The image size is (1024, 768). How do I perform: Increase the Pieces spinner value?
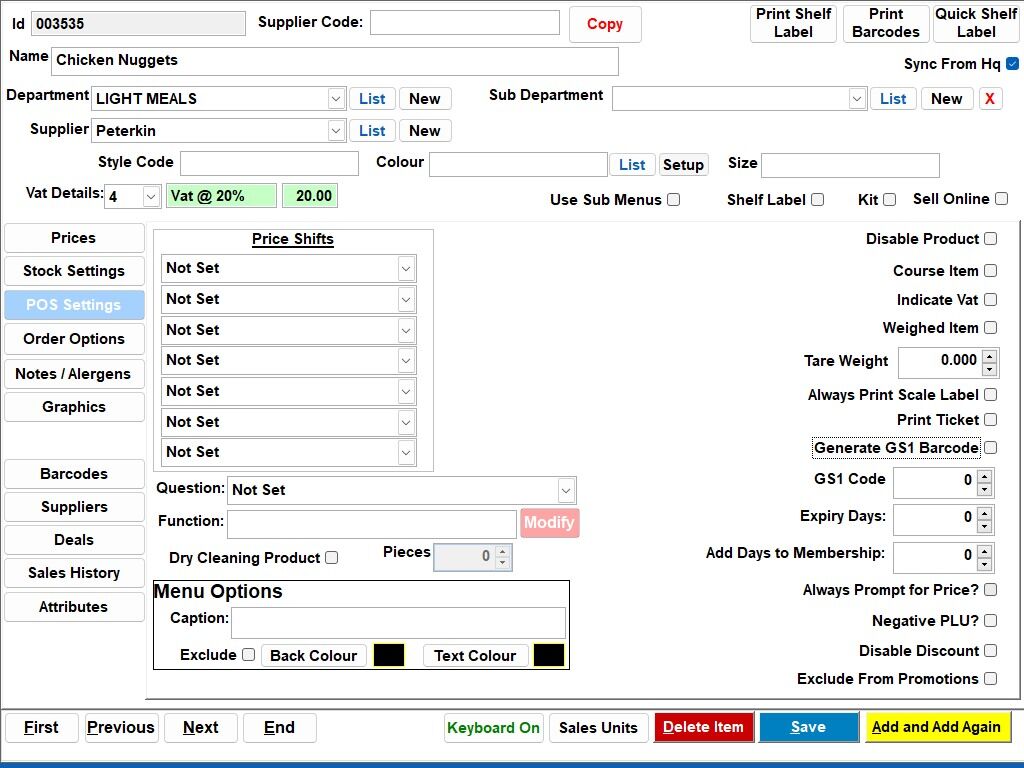tap(502, 552)
